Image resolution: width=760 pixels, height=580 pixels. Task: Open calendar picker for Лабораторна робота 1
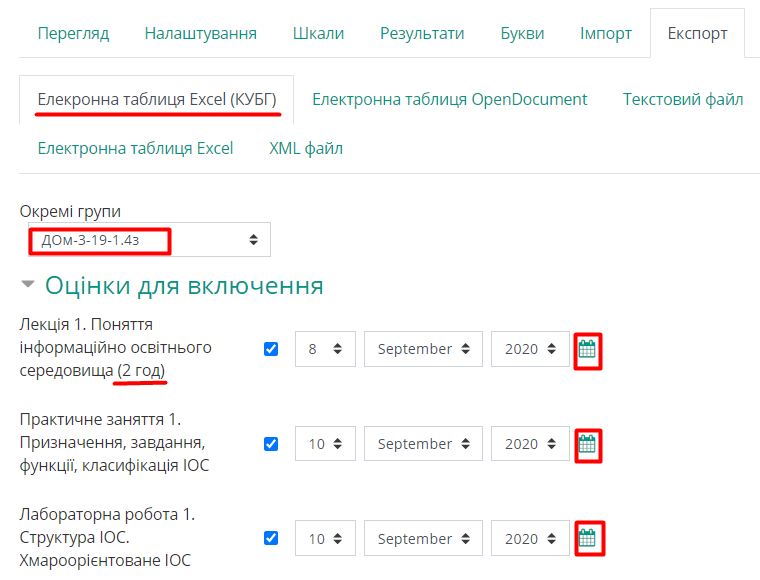[x=587, y=539]
